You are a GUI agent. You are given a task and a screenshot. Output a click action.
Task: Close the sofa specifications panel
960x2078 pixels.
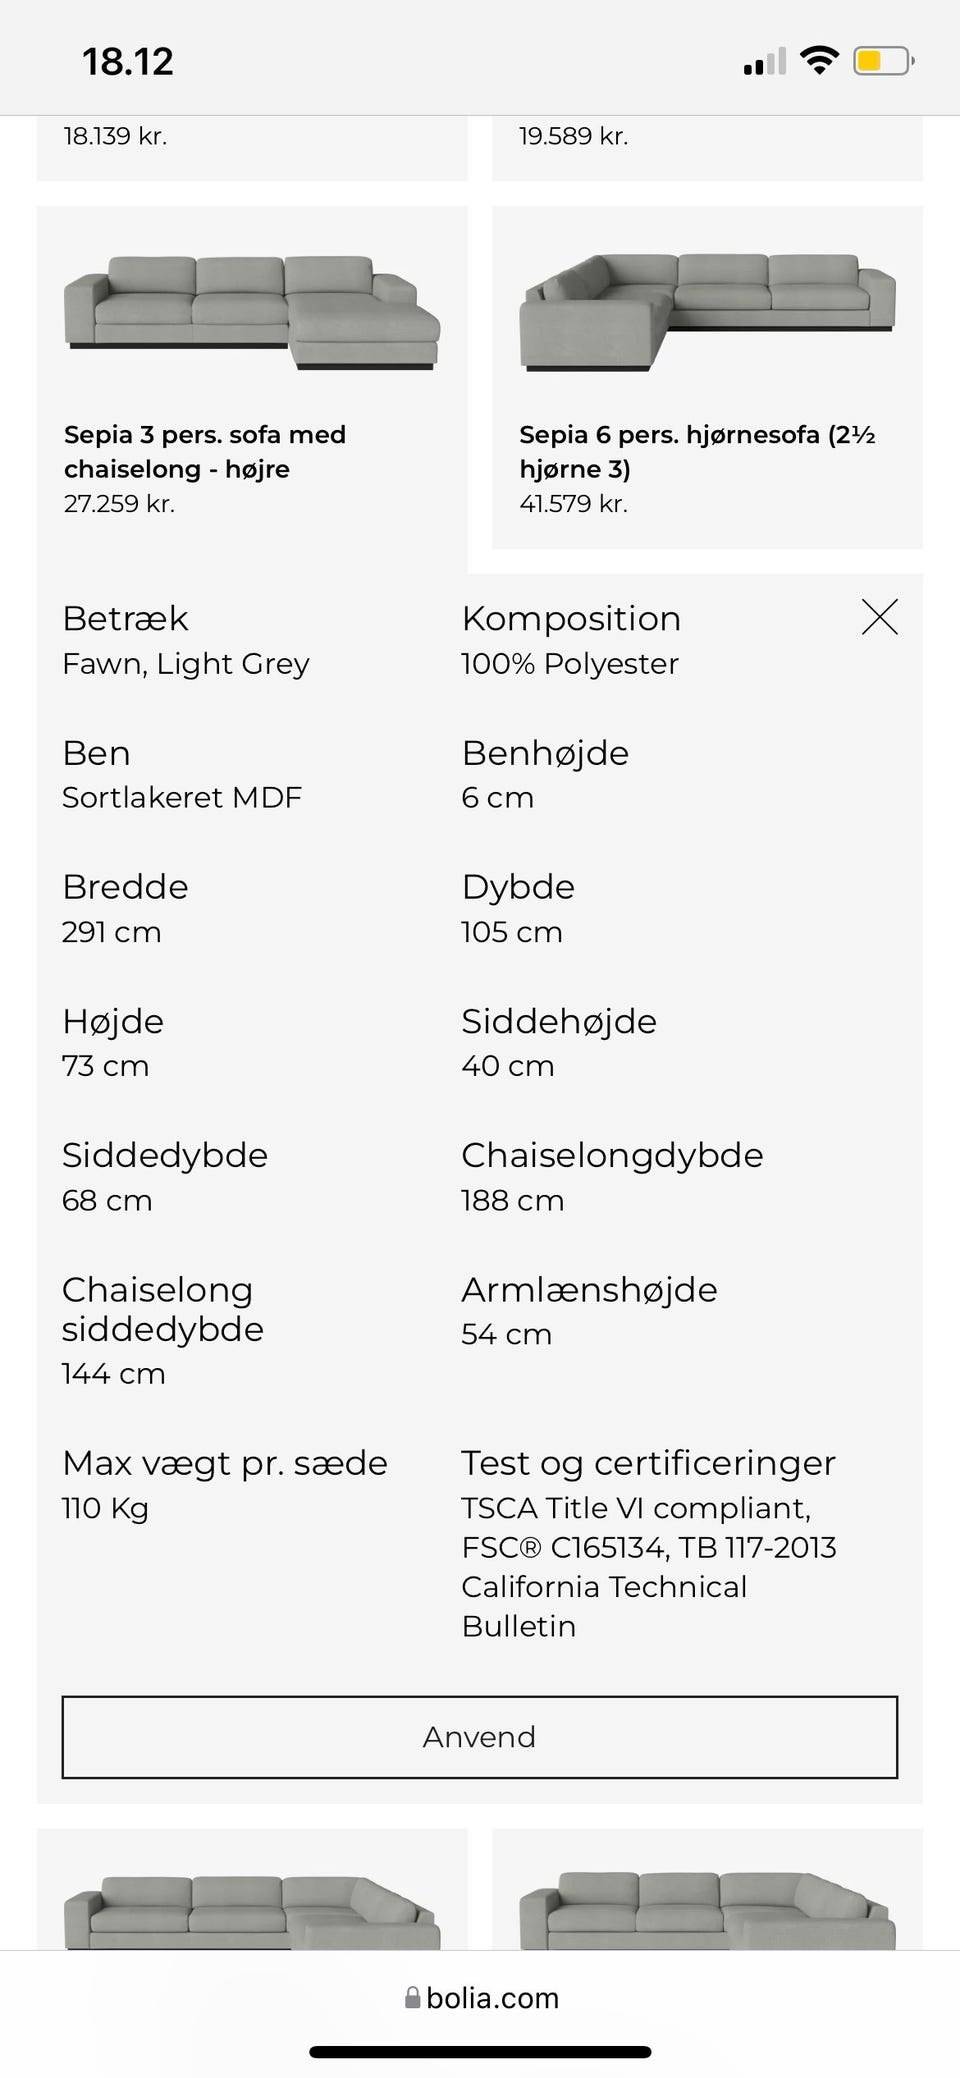879,617
